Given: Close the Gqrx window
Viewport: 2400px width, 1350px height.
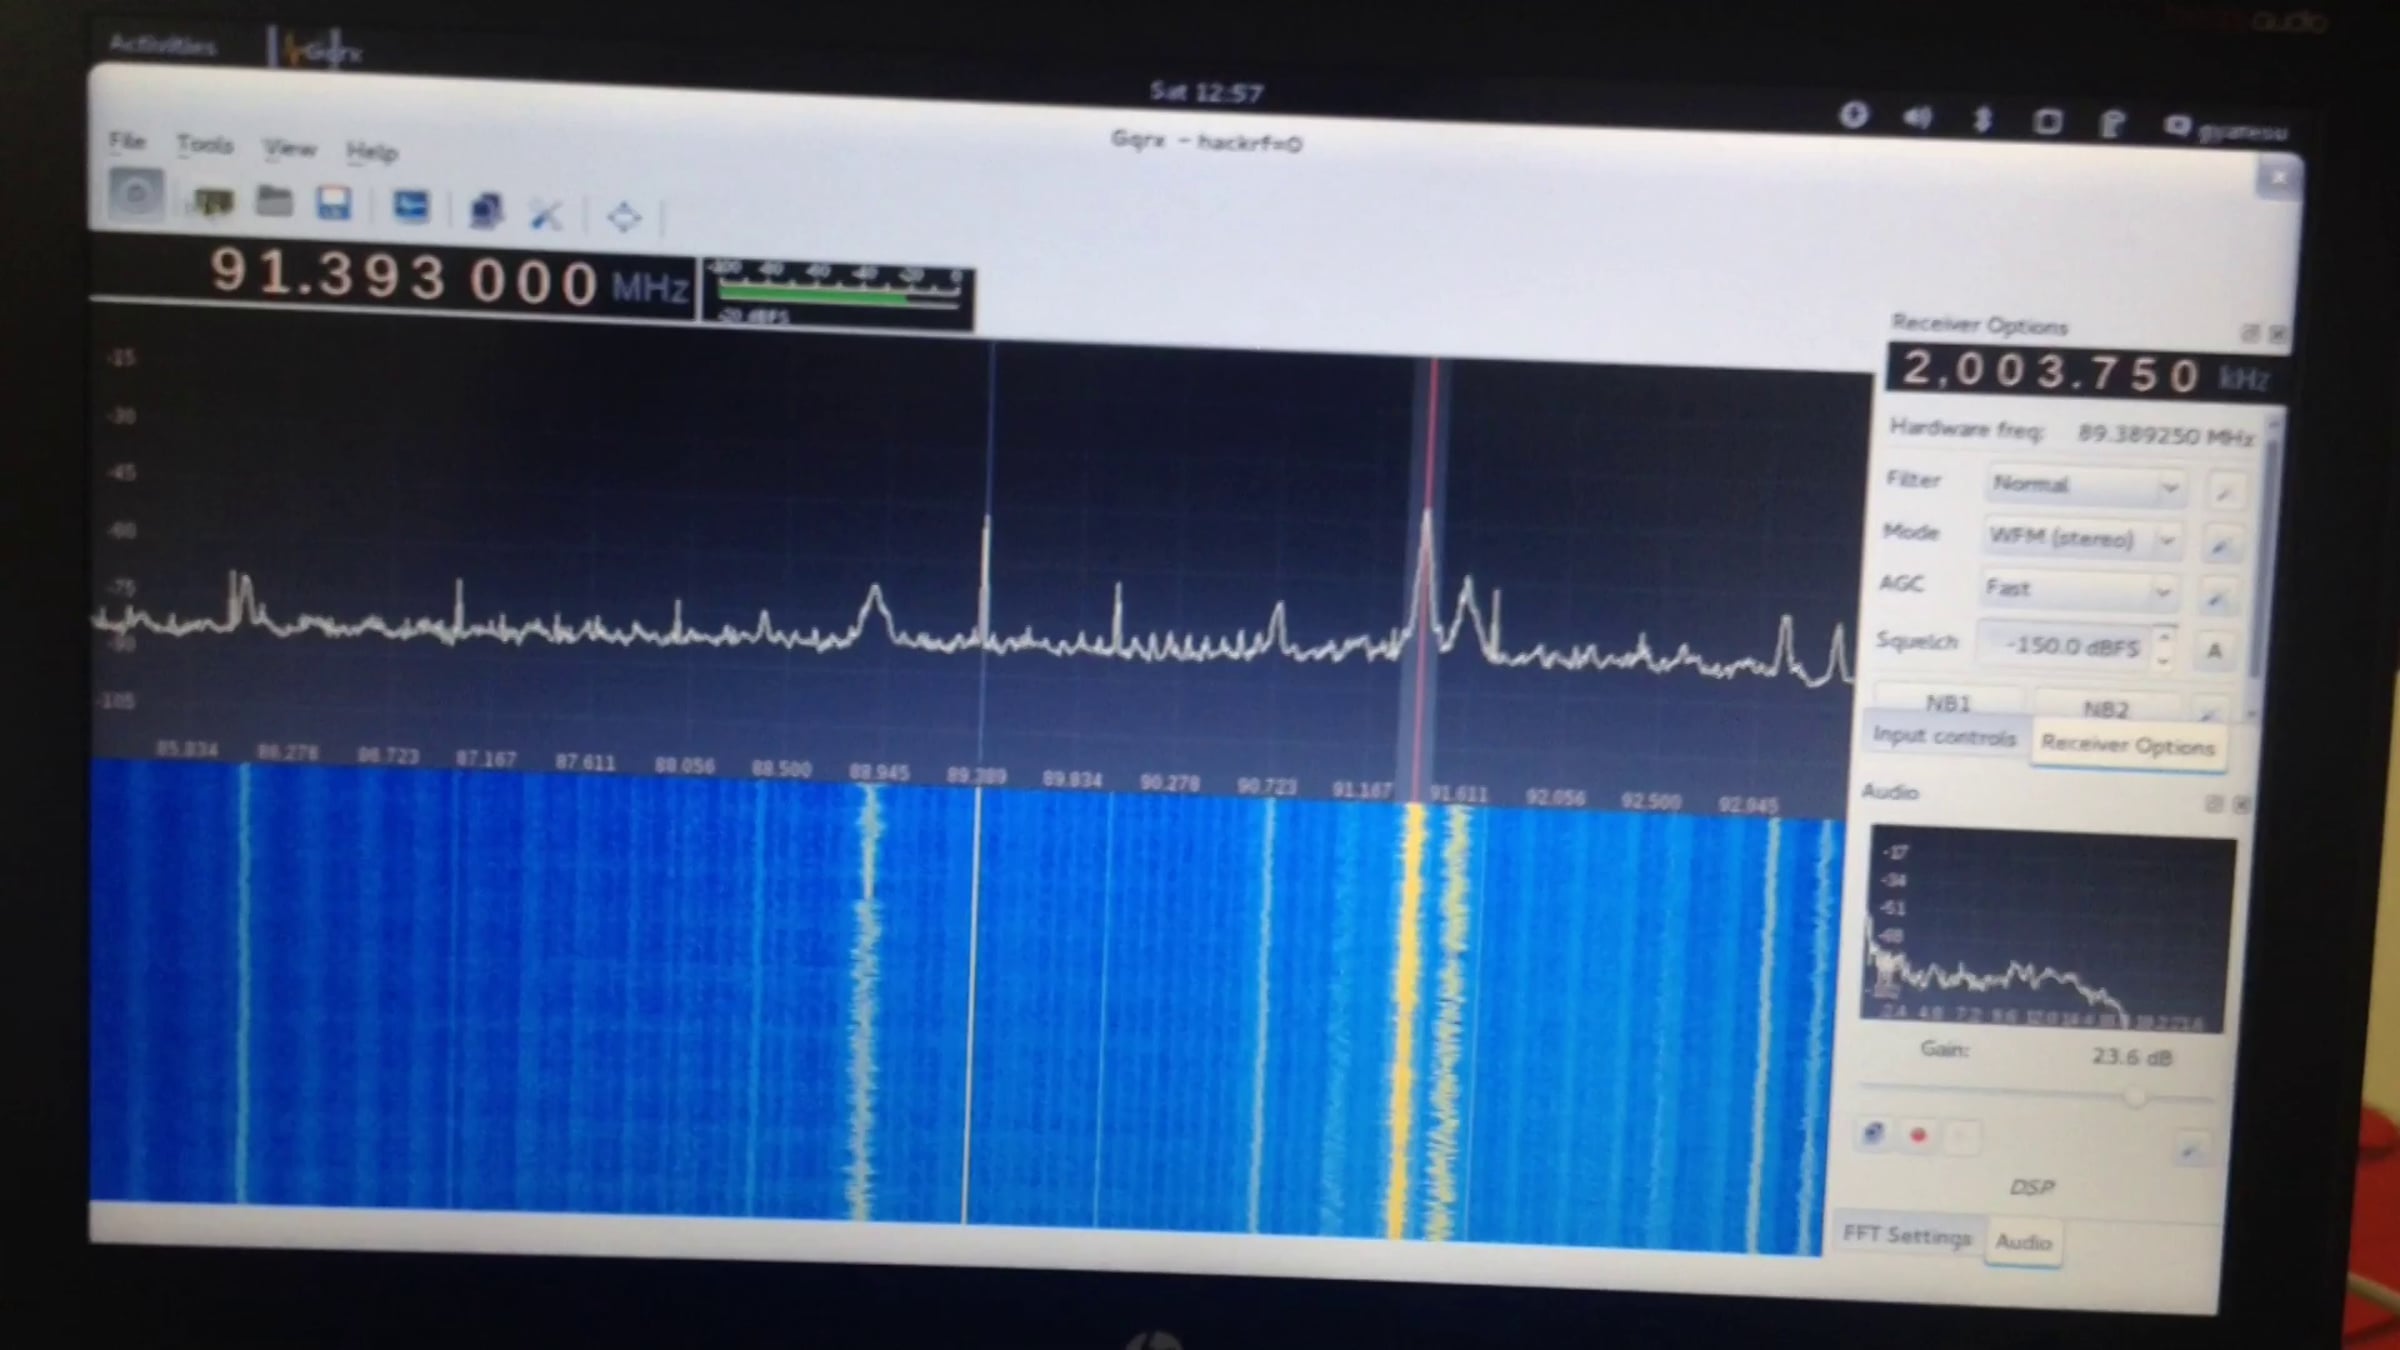Looking at the screenshot, I should (2279, 178).
